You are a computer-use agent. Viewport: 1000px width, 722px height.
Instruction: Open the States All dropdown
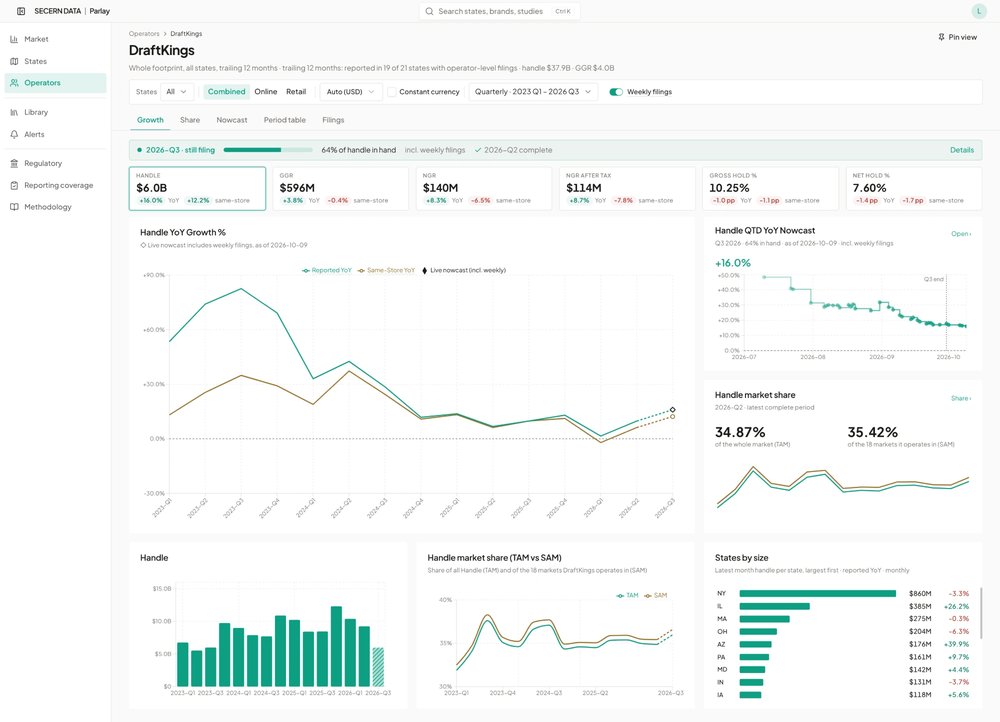177,92
